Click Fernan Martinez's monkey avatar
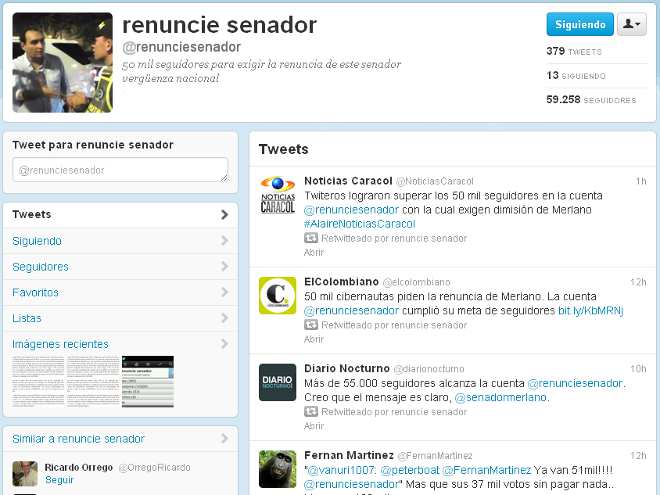This screenshot has height=495, width=660. pyautogui.click(x=277, y=468)
